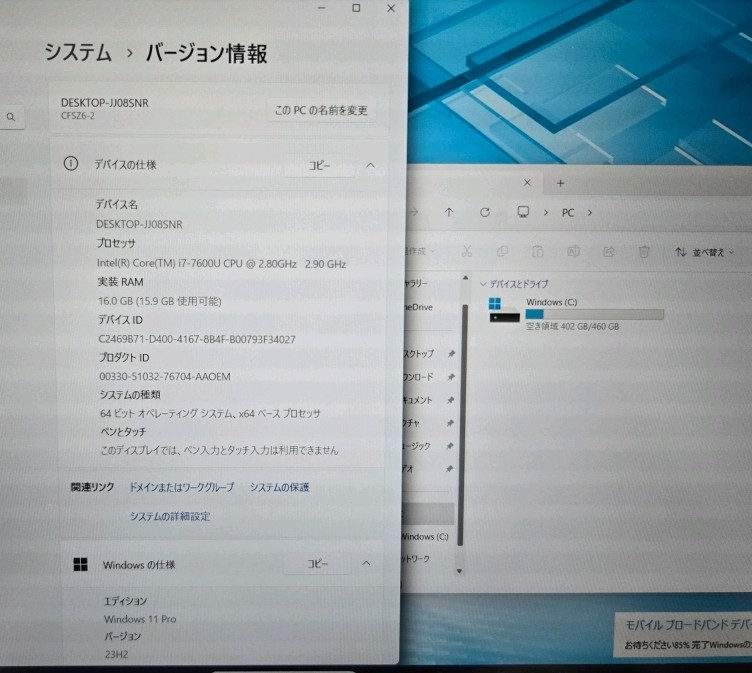The height and width of the screenshot is (673, 752).
Task: Go up one folder level in Explorer
Action: click(x=449, y=212)
